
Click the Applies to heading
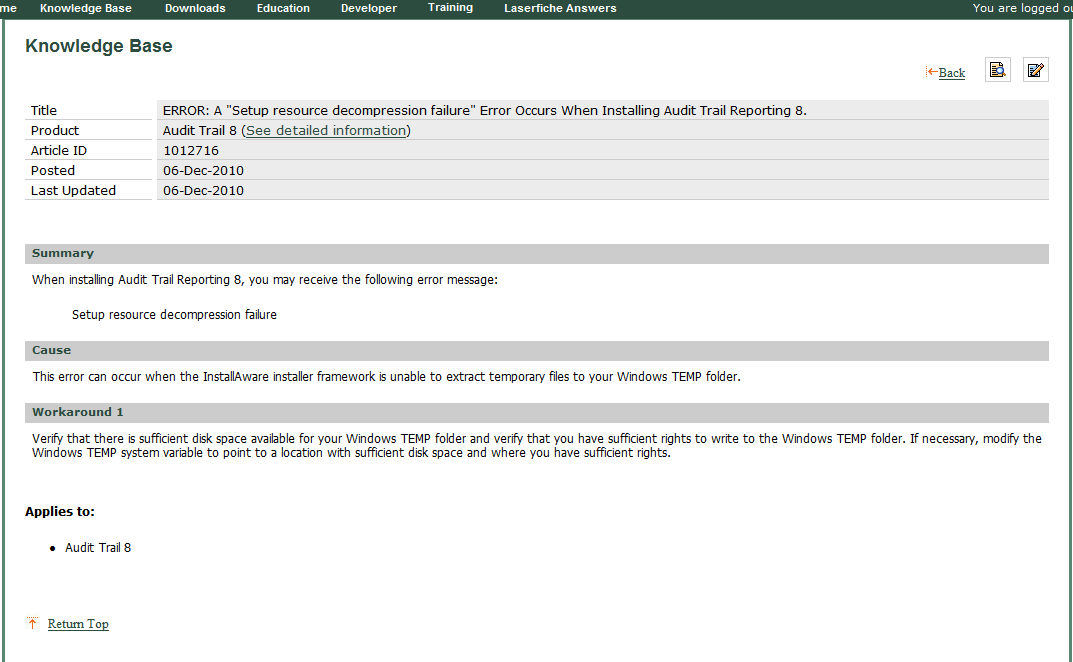tap(60, 511)
